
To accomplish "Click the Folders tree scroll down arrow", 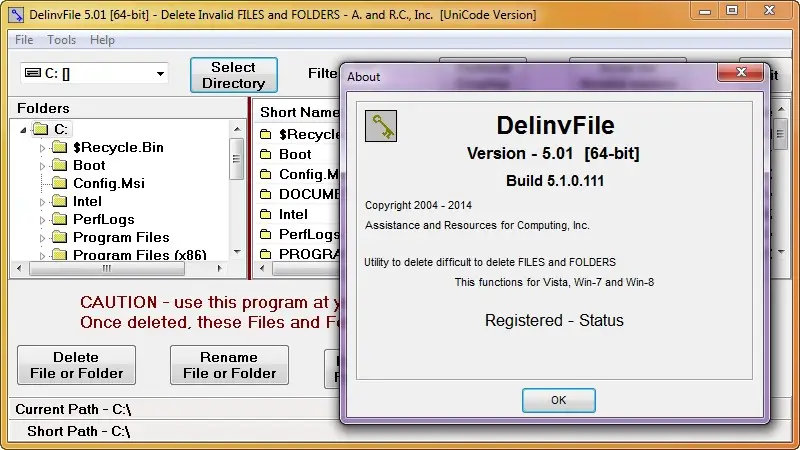I will tap(237, 252).
